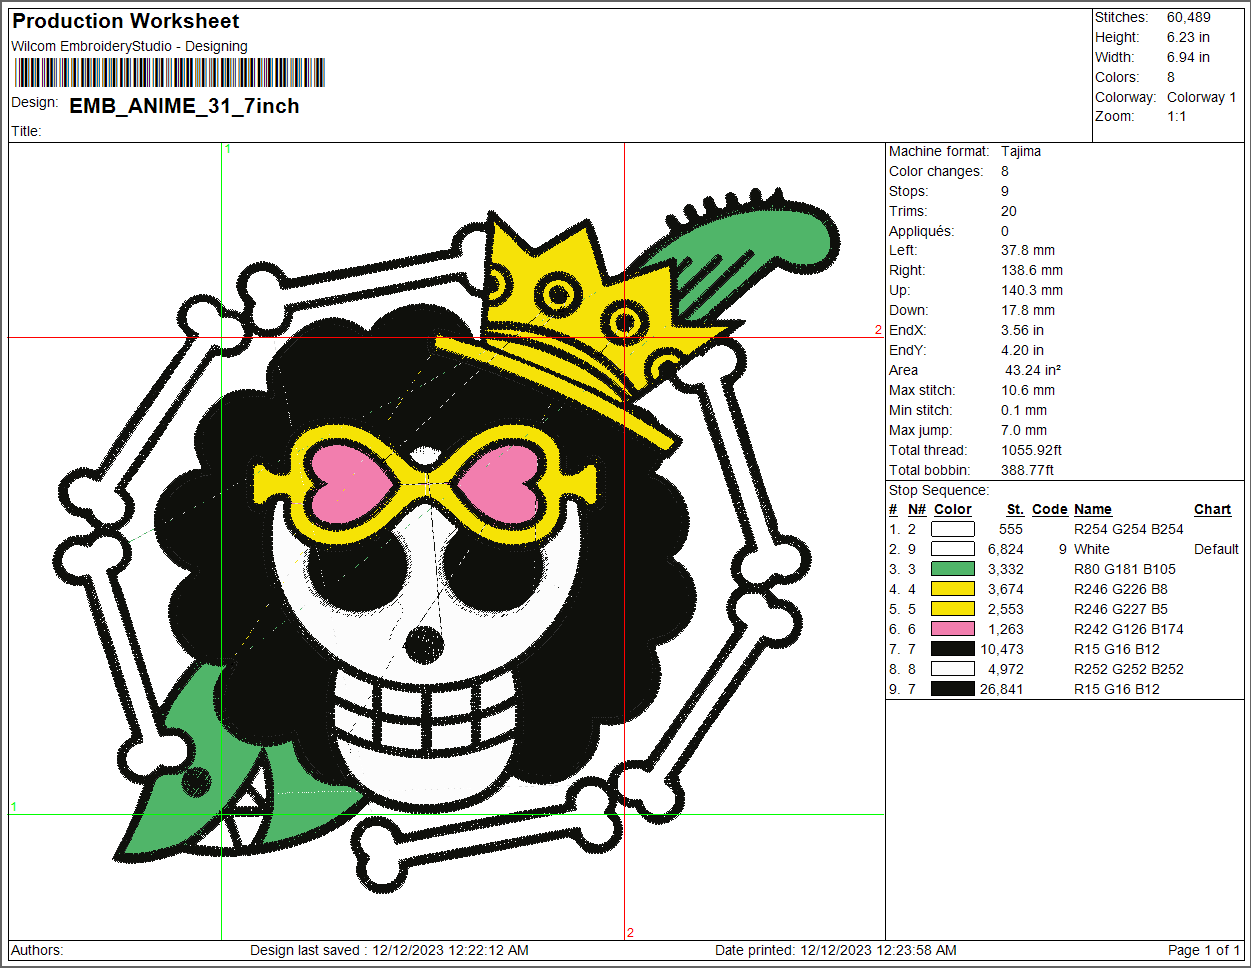Click the 'White' thread name in stop 2
Screen dimensions: 1251x968
1091,549
